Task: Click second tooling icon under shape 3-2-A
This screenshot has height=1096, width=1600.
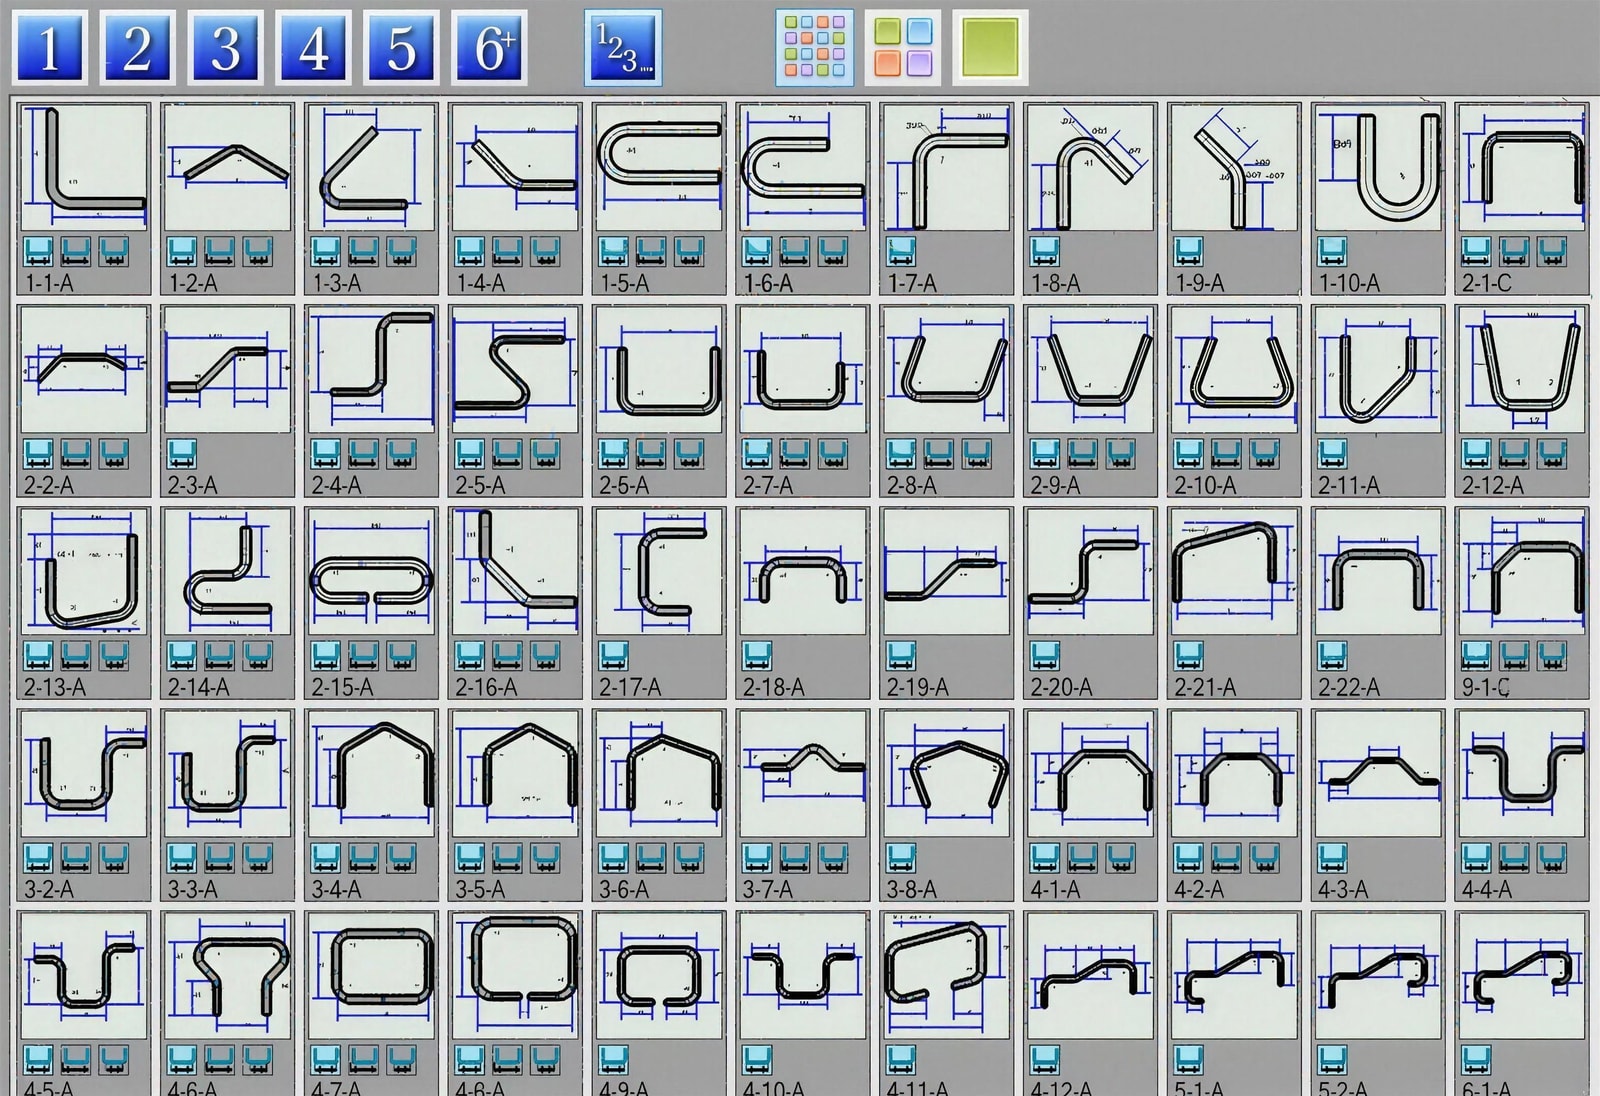Action: click(76, 857)
